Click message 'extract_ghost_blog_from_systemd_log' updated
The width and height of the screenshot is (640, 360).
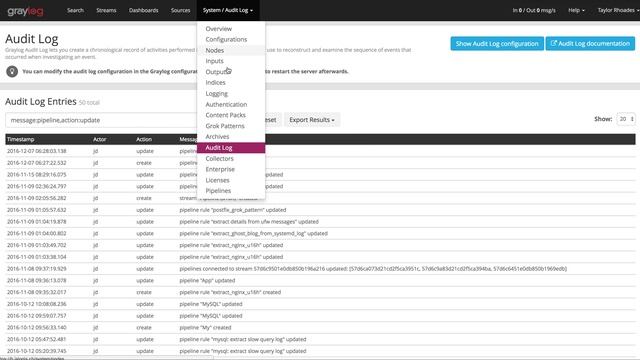(x=253, y=233)
